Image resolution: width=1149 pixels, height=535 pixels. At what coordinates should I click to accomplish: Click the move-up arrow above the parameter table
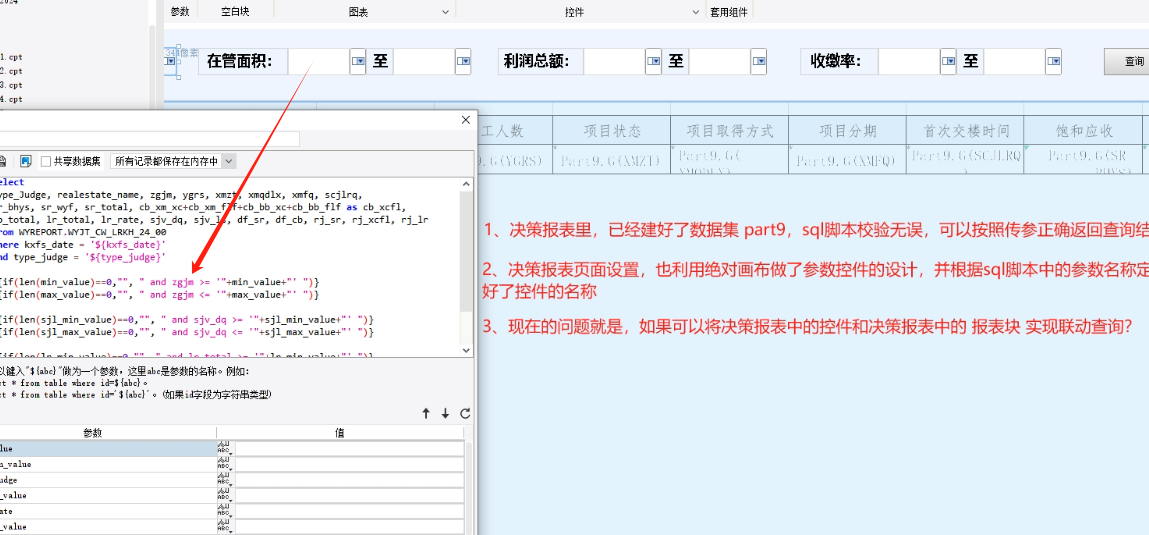[x=426, y=414]
